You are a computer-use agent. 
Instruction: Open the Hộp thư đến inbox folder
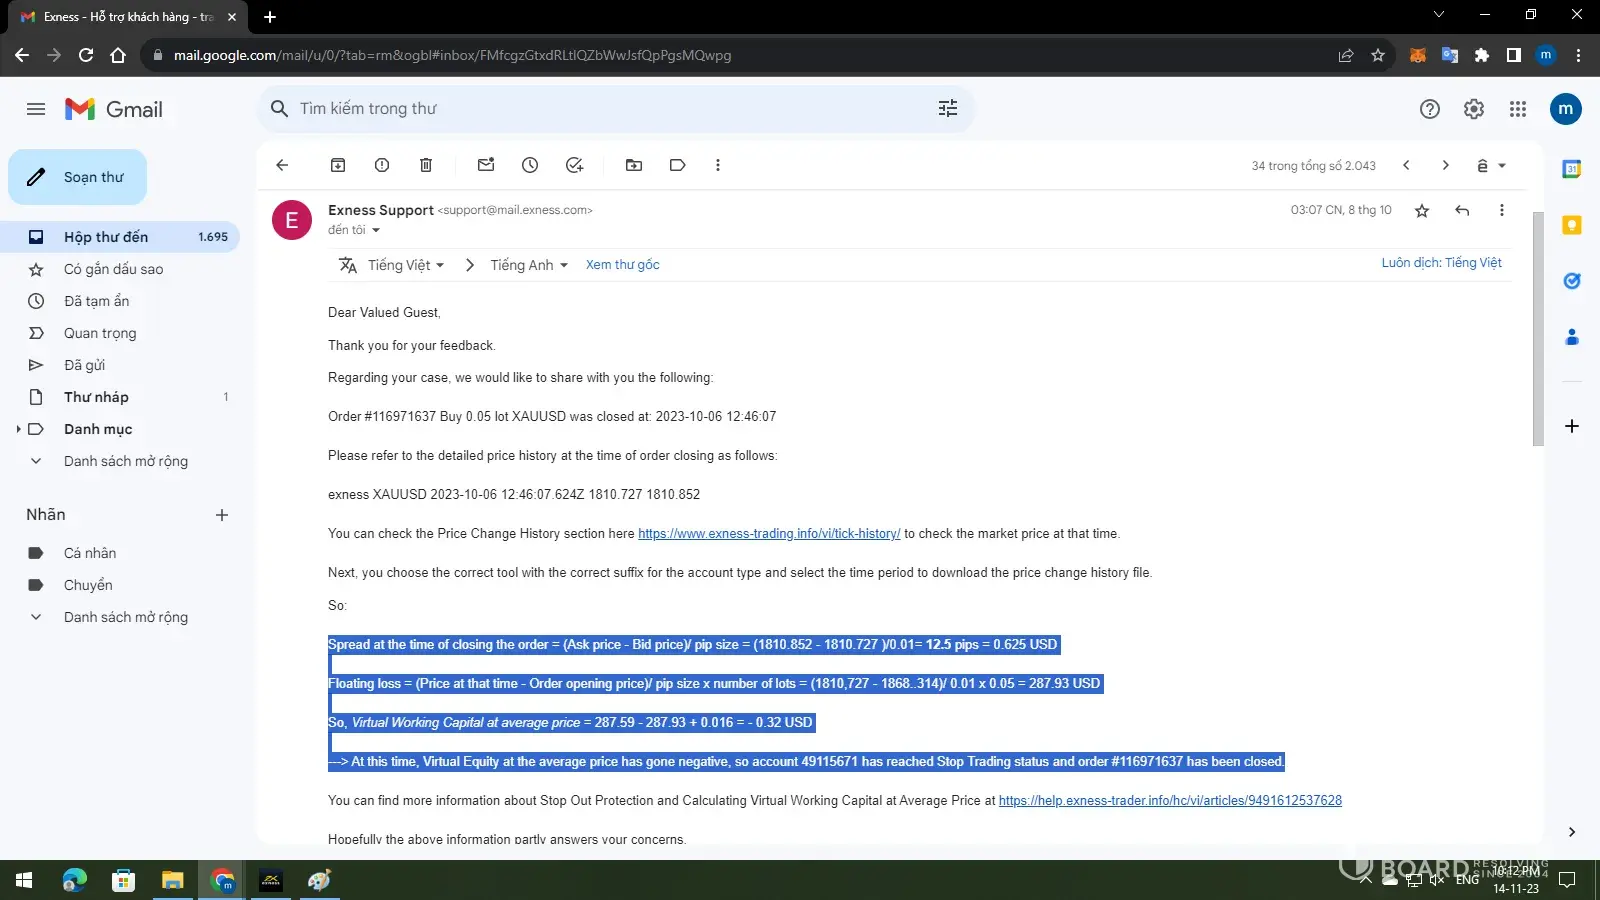106,237
